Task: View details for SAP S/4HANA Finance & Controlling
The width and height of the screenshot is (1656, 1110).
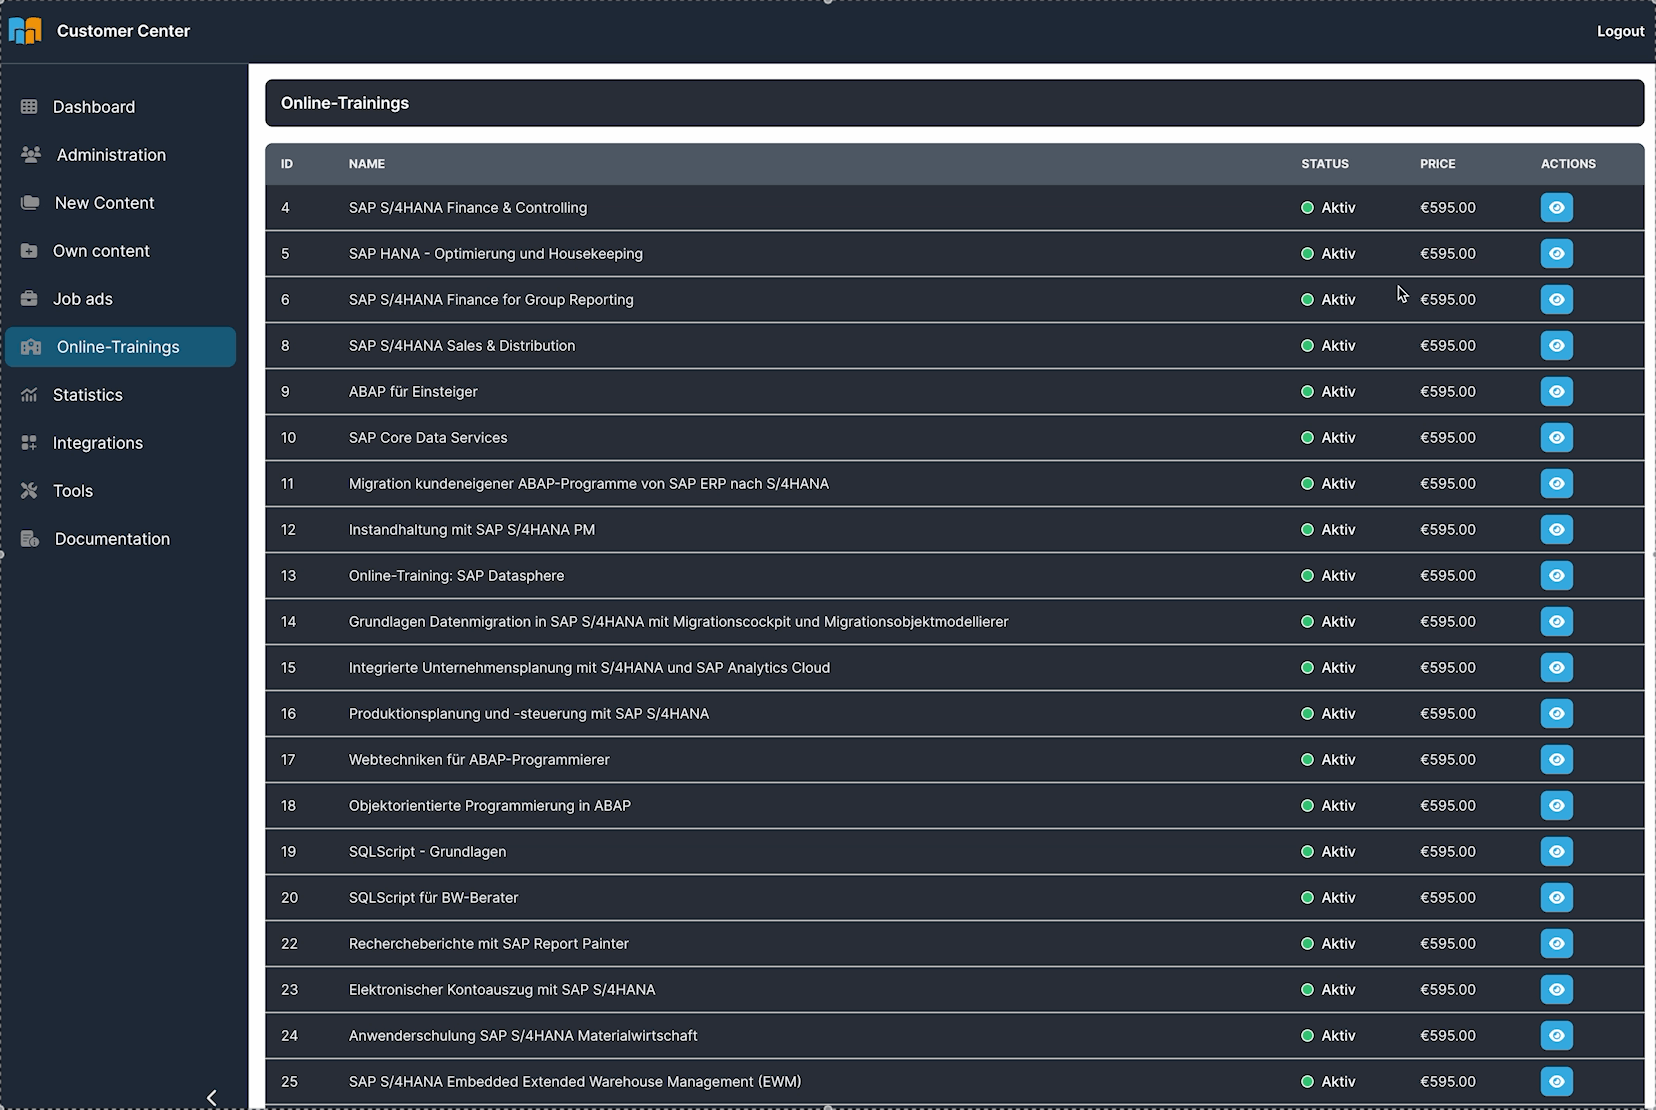Action: tap(1556, 208)
